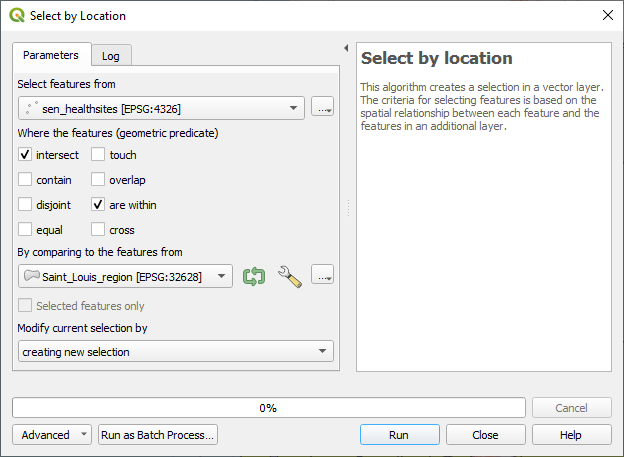
Task: Switch to the Log tab
Action: click(x=112, y=56)
